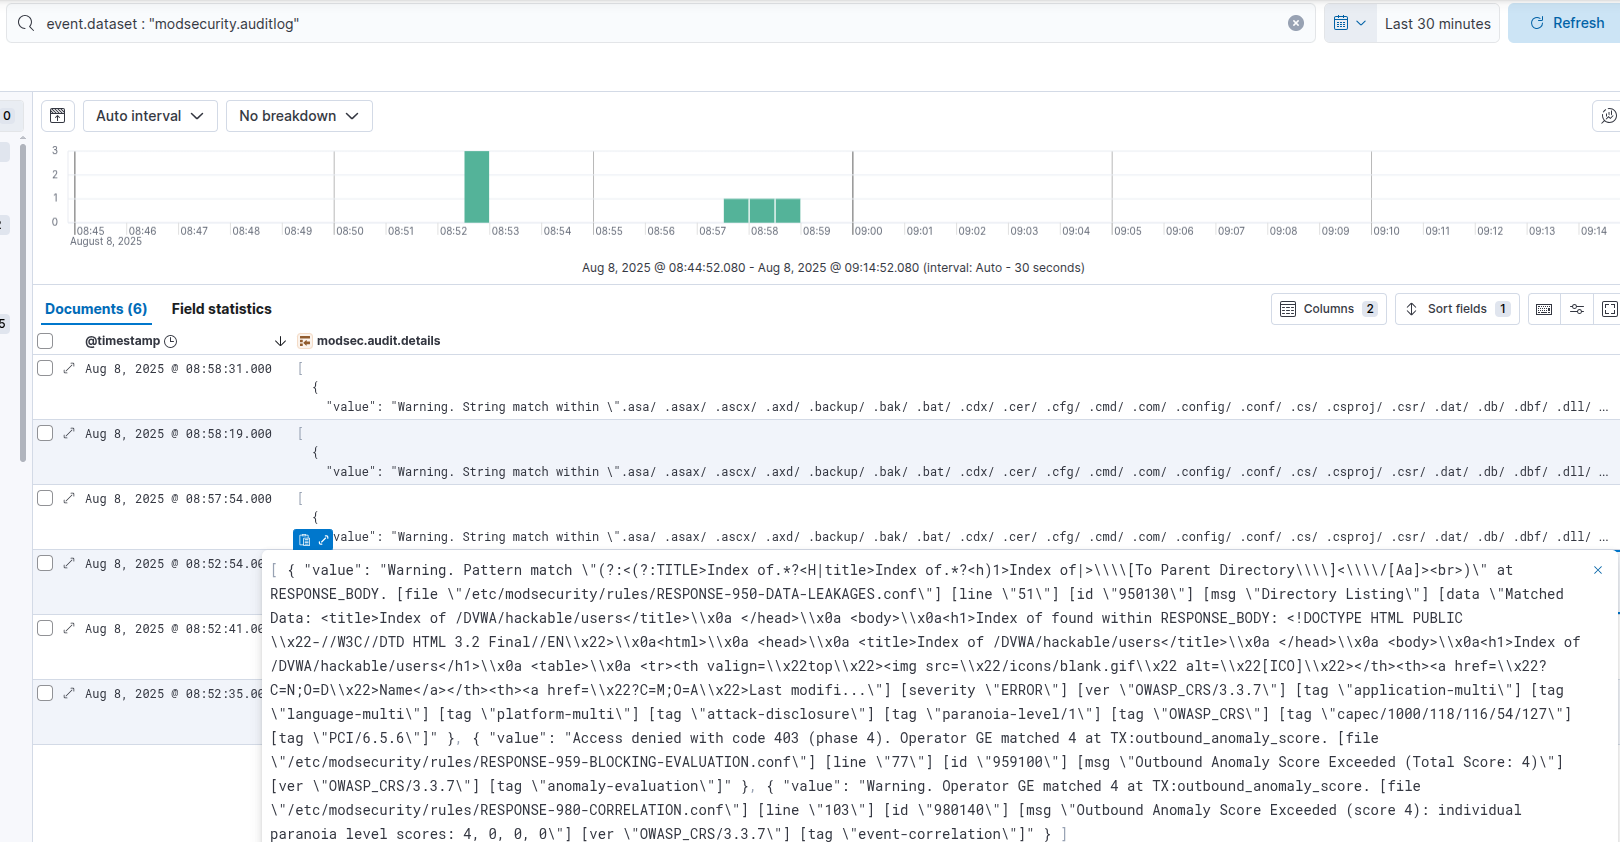Image resolution: width=1620 pixels, height=842 pixels.
Task: Switch to the Field statistics tab
Action: (221, 309)
